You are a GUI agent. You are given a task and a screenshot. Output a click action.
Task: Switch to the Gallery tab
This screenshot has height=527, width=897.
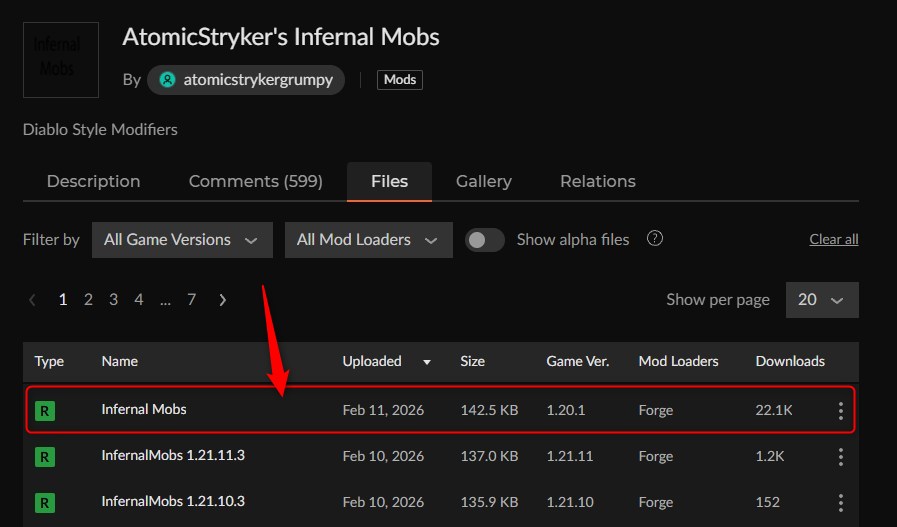coord(484,181)
